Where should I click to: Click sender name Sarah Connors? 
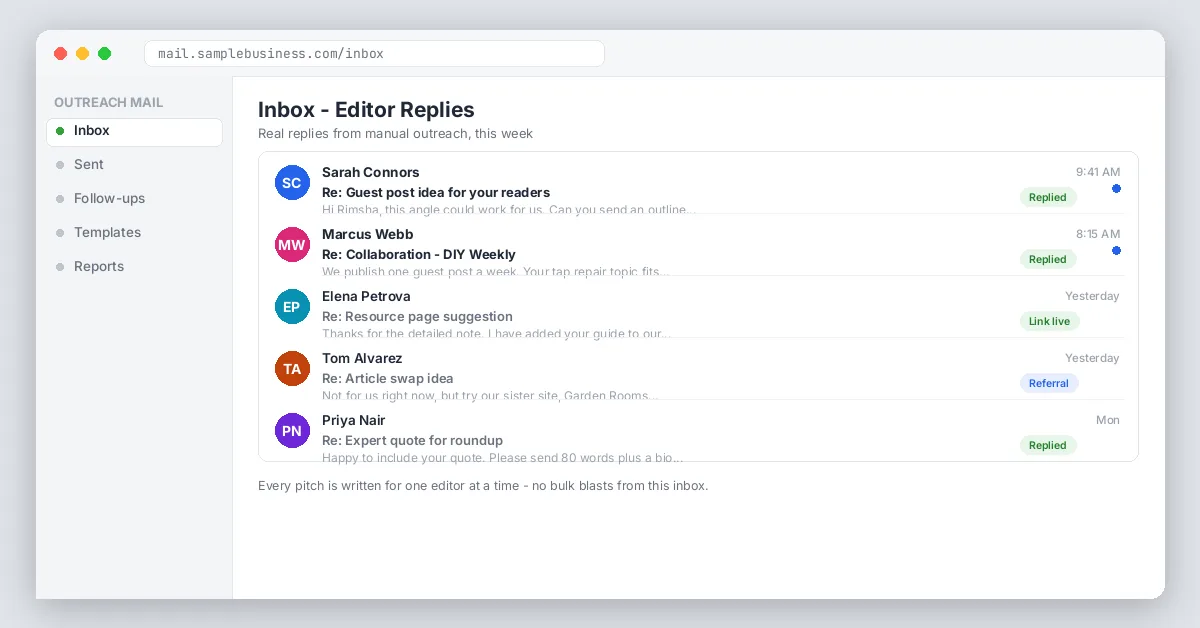pyautogui.click(x=371, y=172)
